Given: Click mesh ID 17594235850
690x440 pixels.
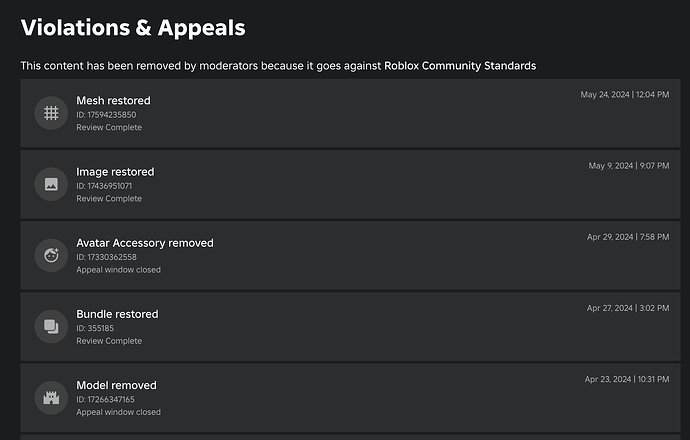Looking at the screenshot, I should tap(106, 115).
